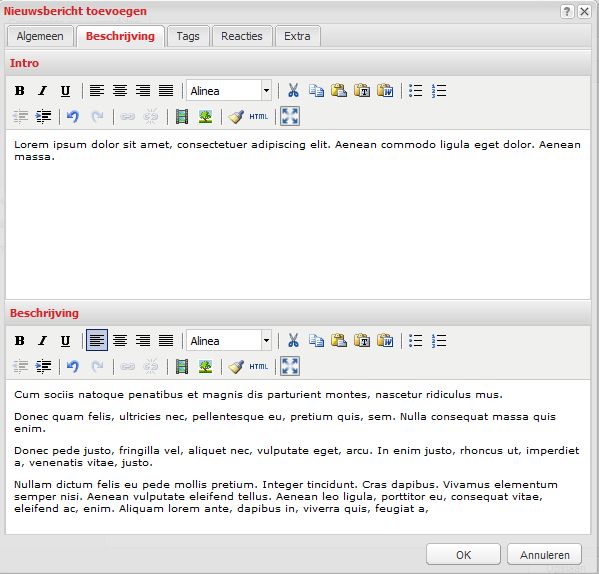Screen dimensions: 599x574
Task: Open the Reacties tab
Action: point(242,36)
